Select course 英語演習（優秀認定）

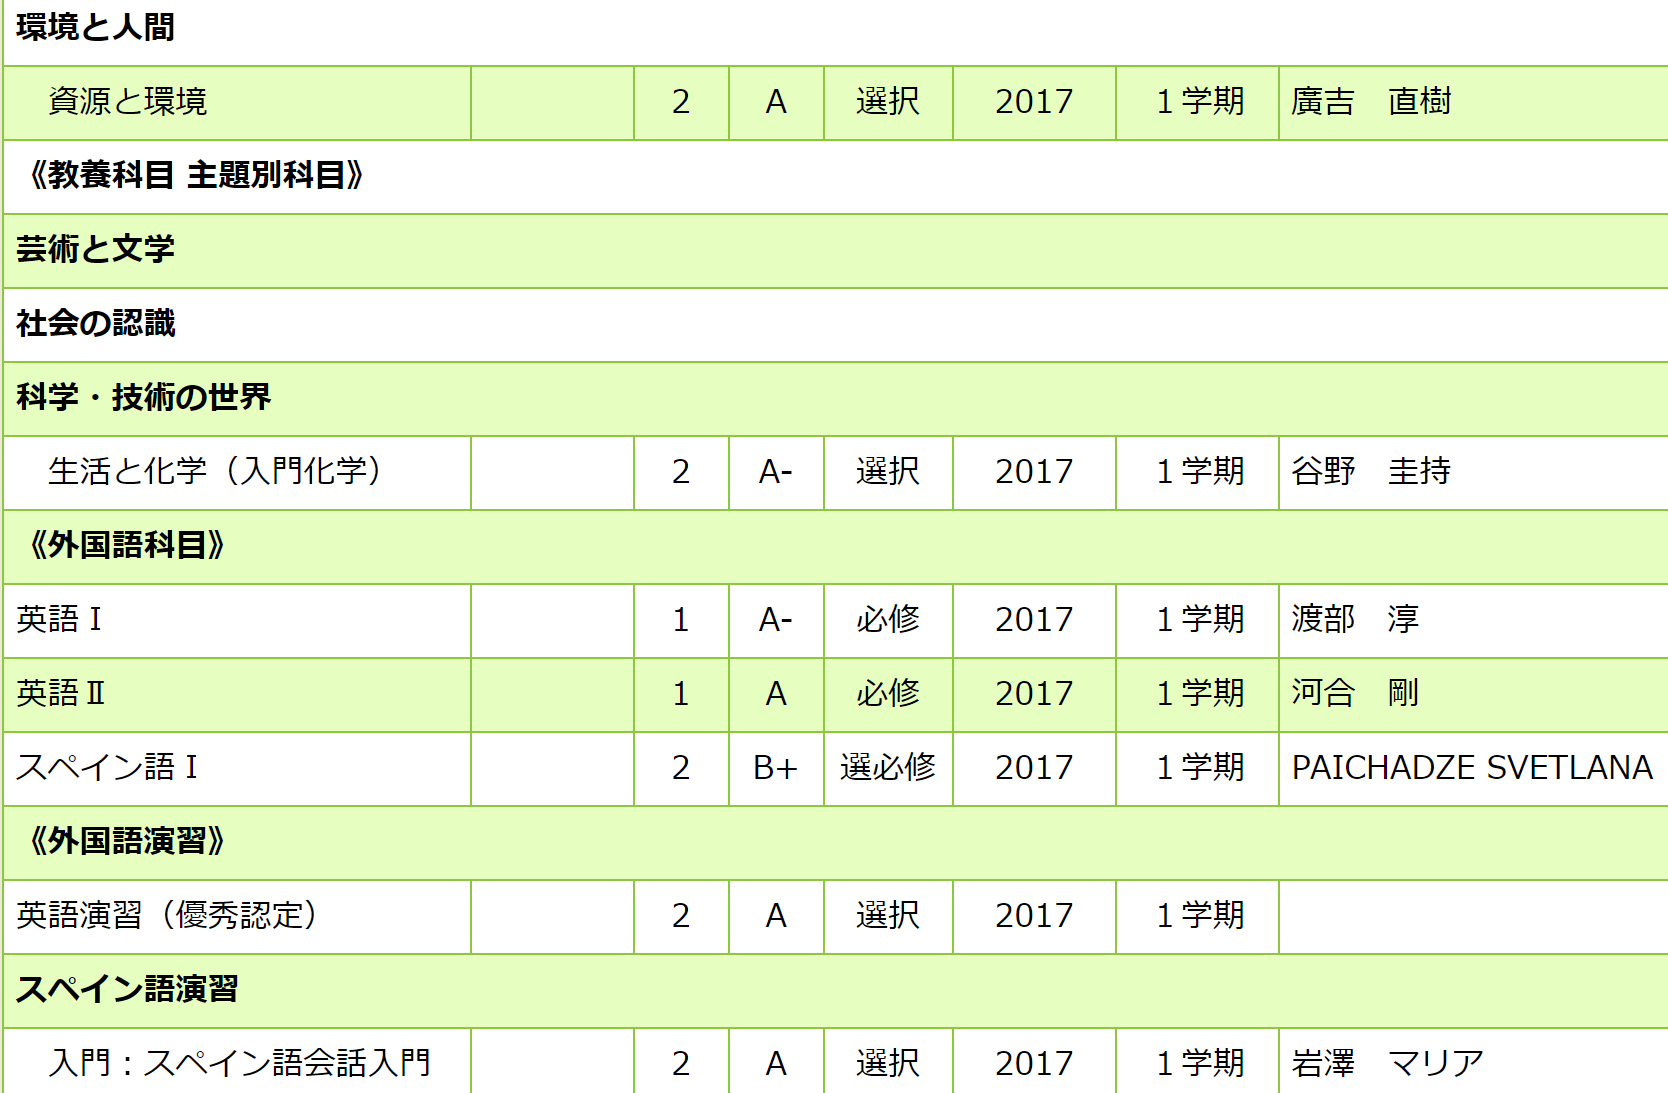[x=167, y=915]
